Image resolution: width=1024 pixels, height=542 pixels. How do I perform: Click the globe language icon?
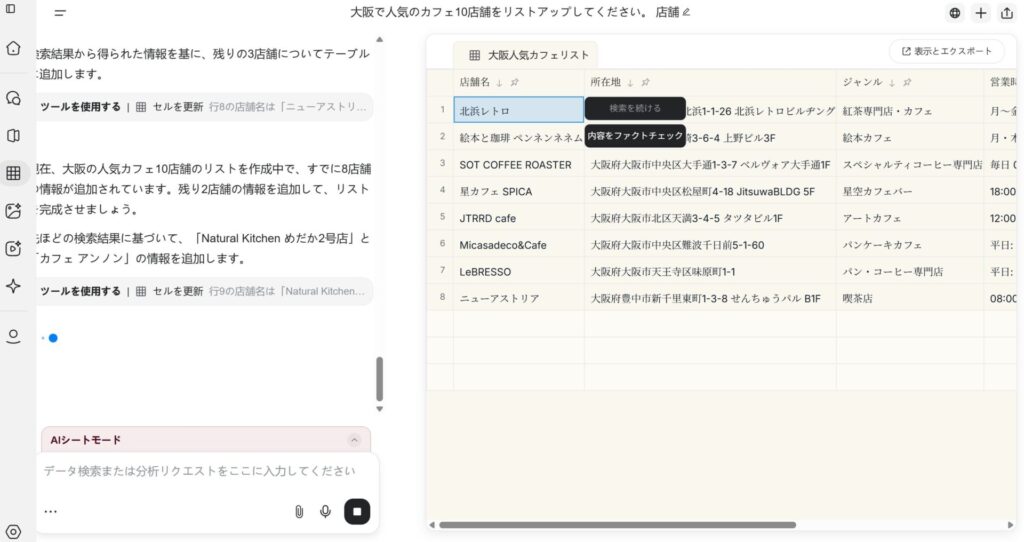point(955,13)
